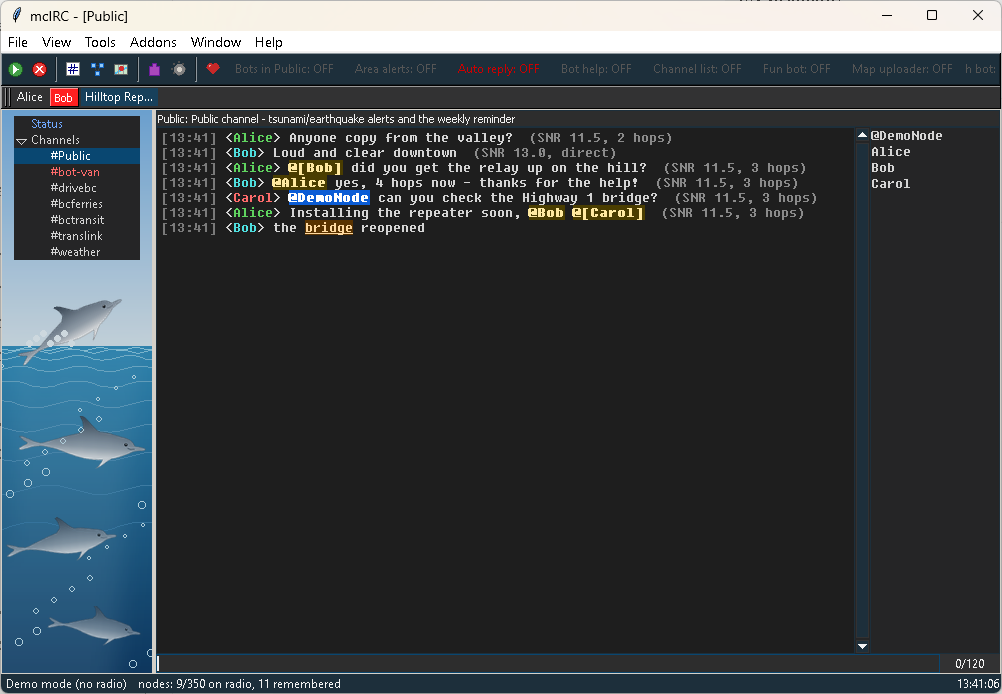Image resolution: width=1002 pixels, height=694 pixels.
Task: Click the underlined bridge link
Action: click(328, 227)
